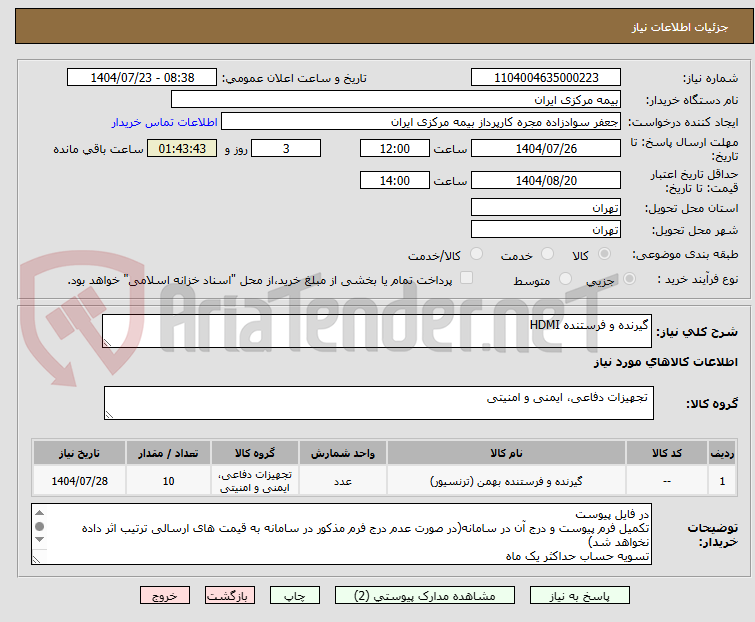Select the کالا/خدمت radio button
The width and height of the screenshot is (755, 622).
click(x=476, y=254)
